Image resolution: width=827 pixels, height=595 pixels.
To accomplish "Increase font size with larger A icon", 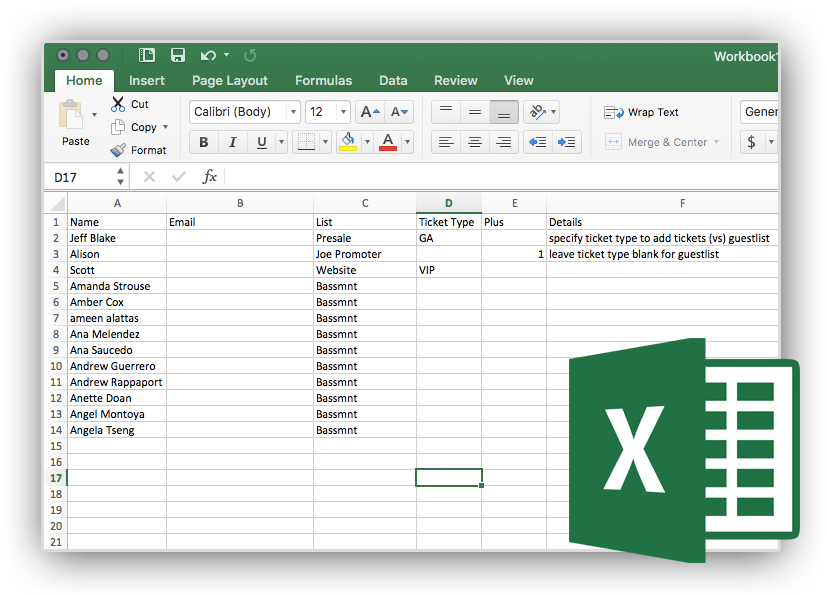I will (369, 112).
